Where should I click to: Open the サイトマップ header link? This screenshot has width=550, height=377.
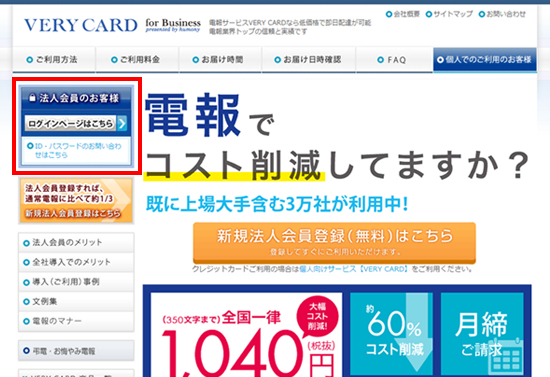pos(449,14)
